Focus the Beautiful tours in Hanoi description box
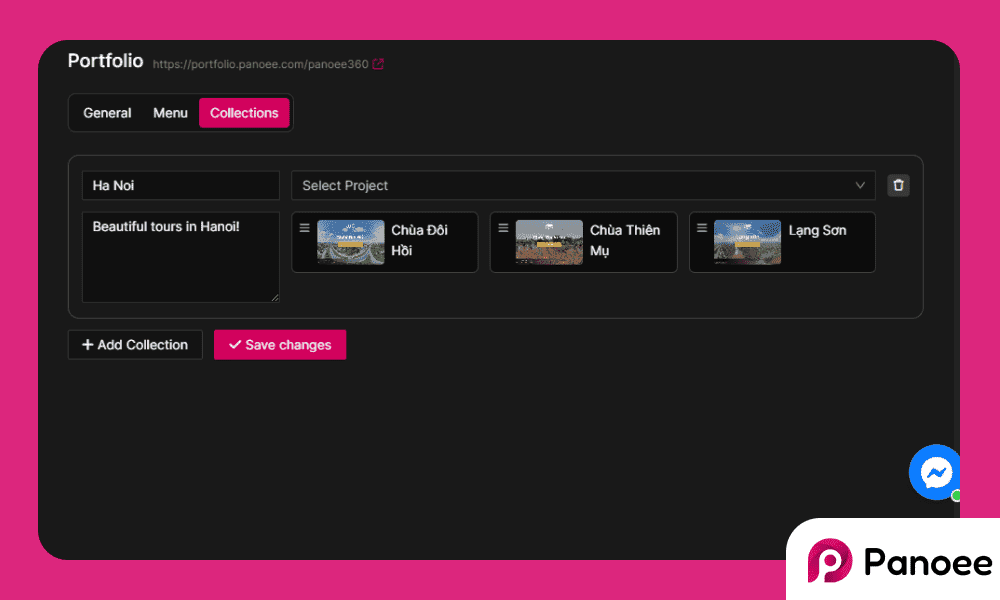The width and height of the screenshot is (1000, 600). tap(180, 256)
